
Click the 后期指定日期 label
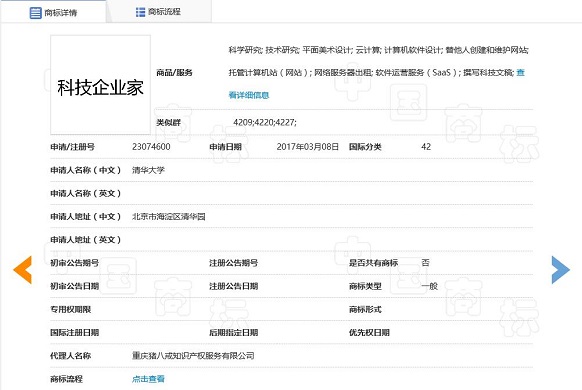233,332
